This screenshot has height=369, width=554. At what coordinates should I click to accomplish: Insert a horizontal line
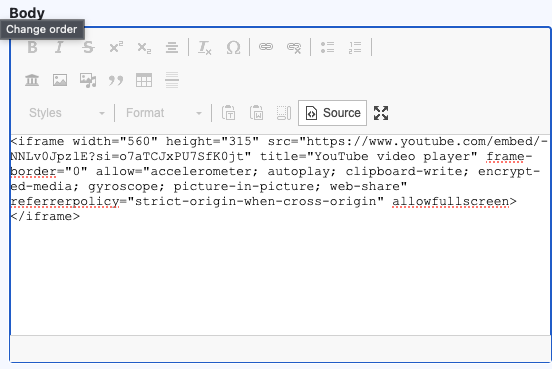[172, 80]
